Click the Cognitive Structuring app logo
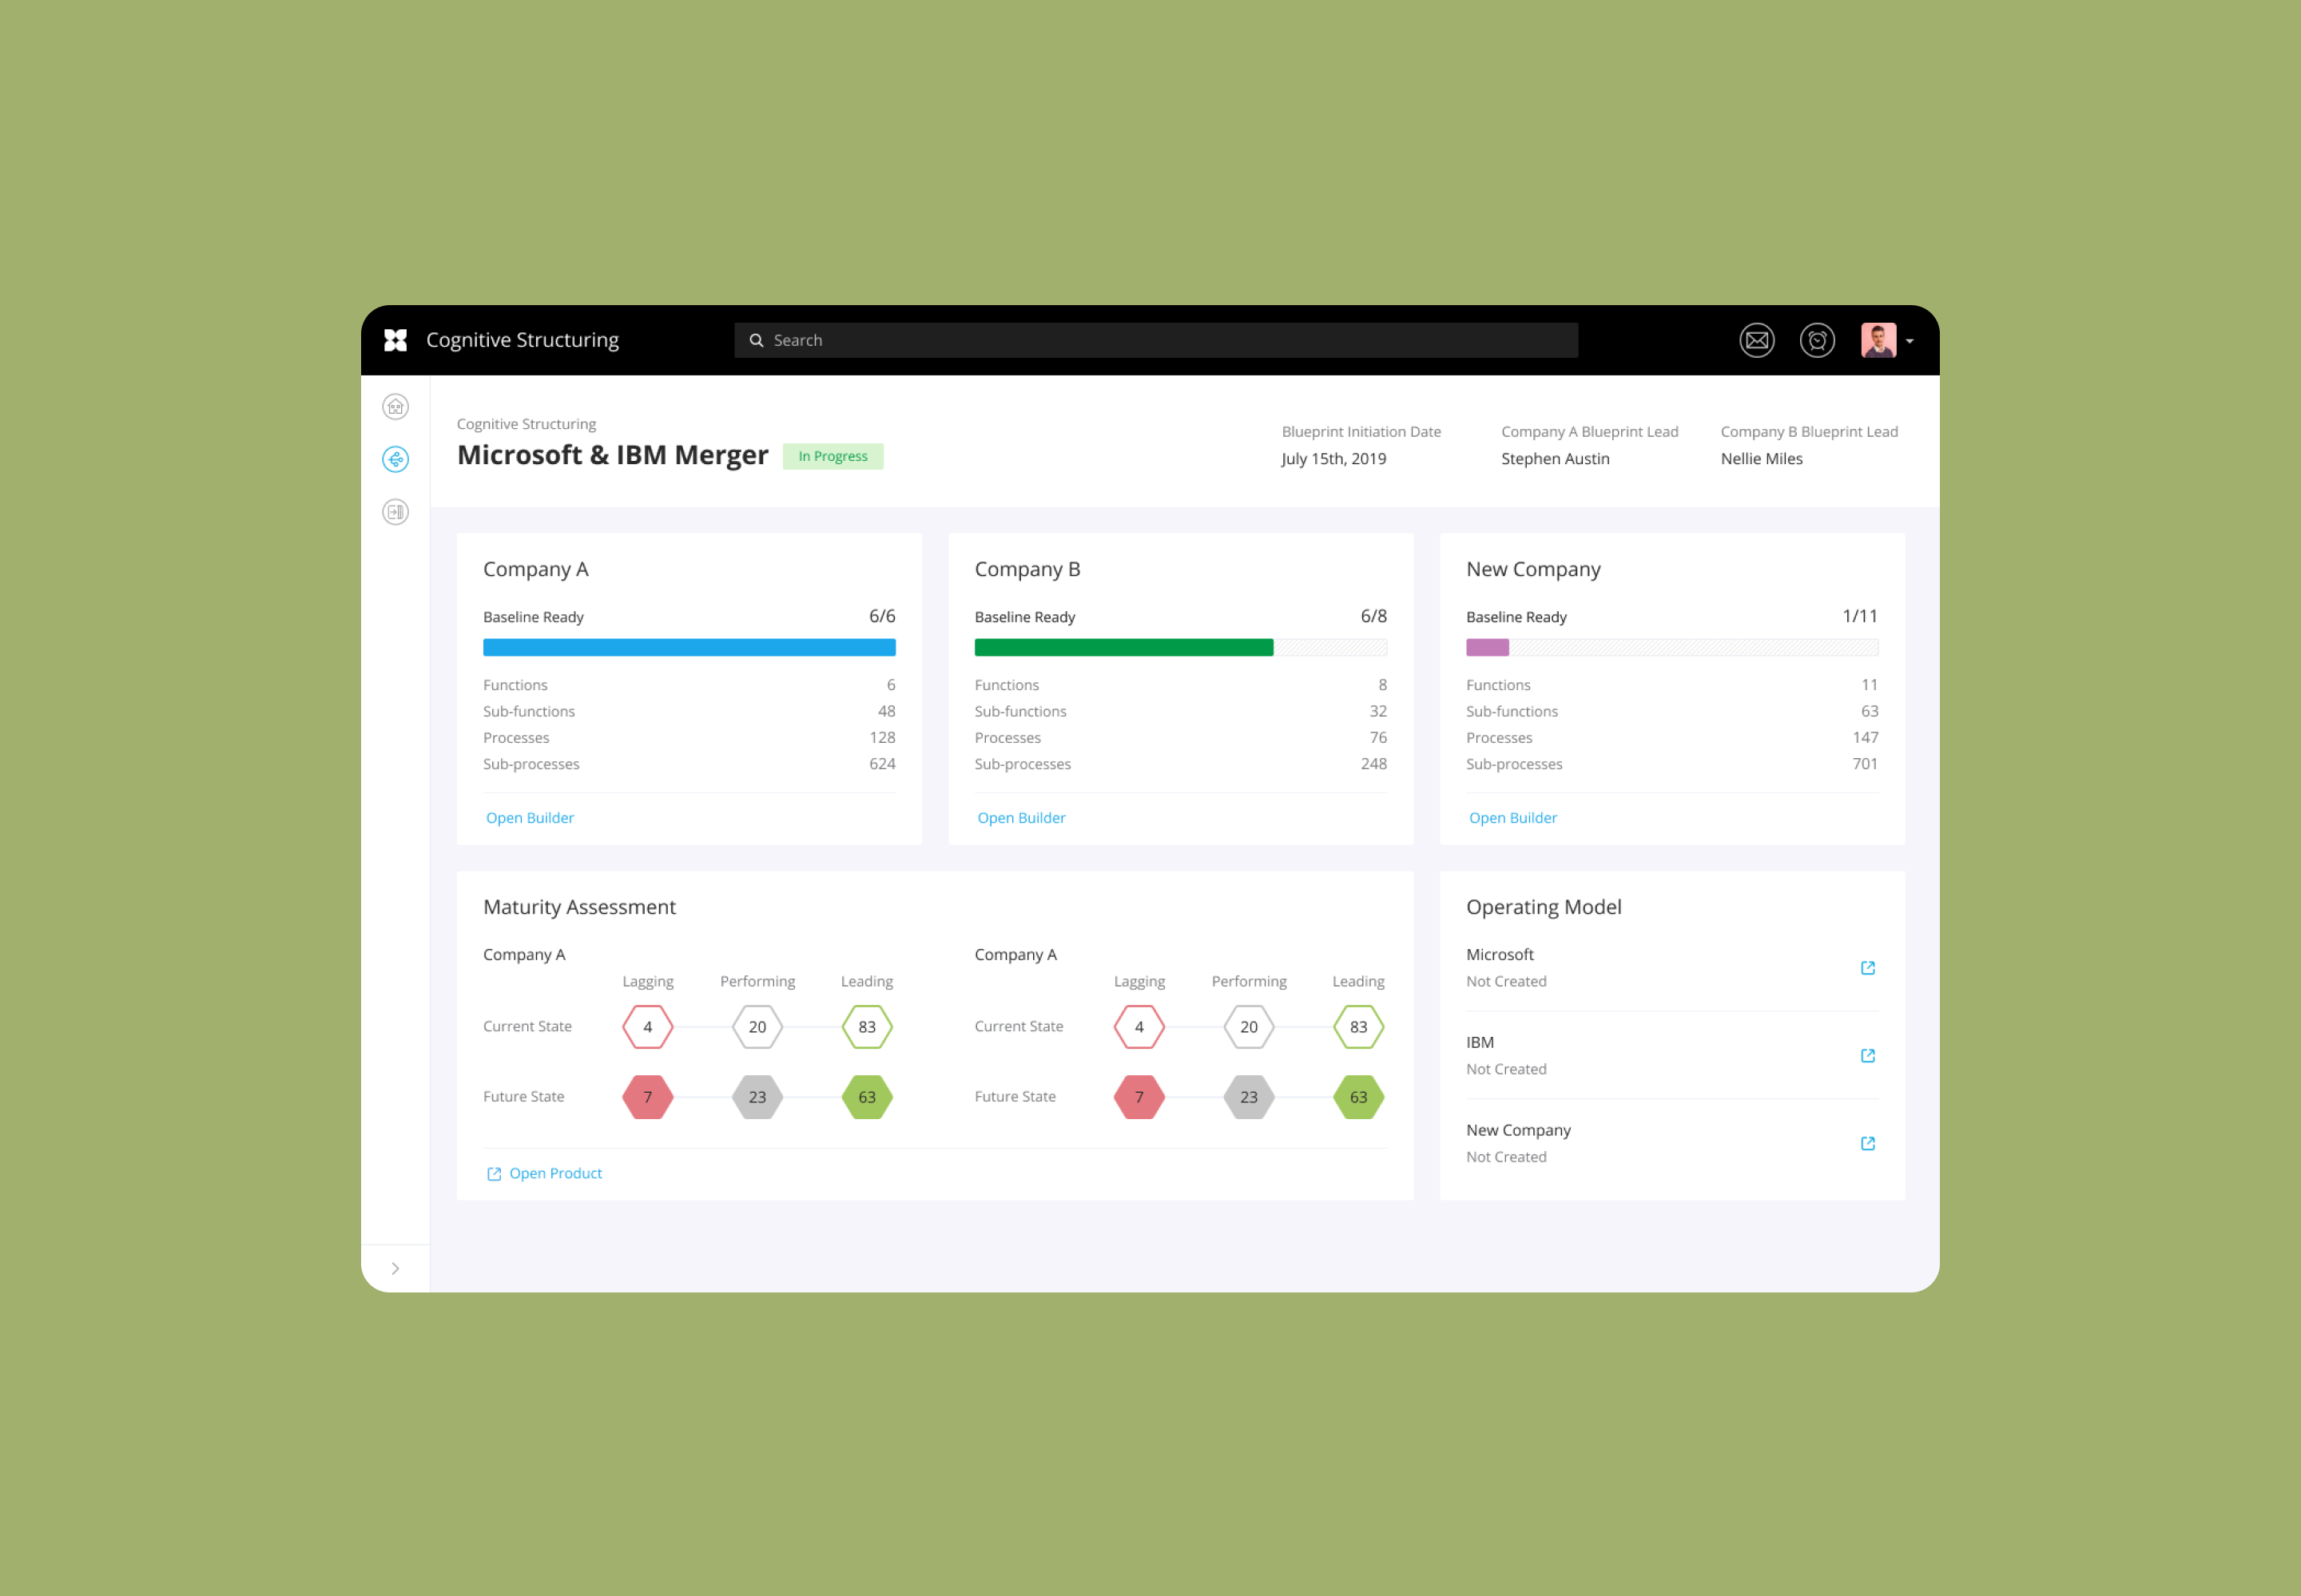 [395, 340]
